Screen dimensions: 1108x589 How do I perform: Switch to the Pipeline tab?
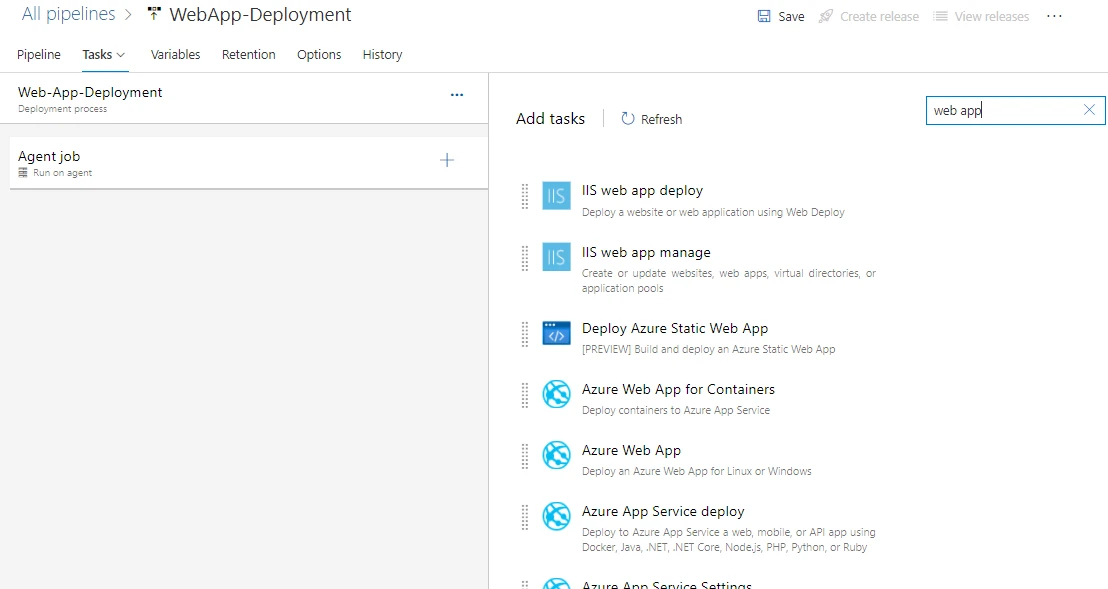click(39, 55)
